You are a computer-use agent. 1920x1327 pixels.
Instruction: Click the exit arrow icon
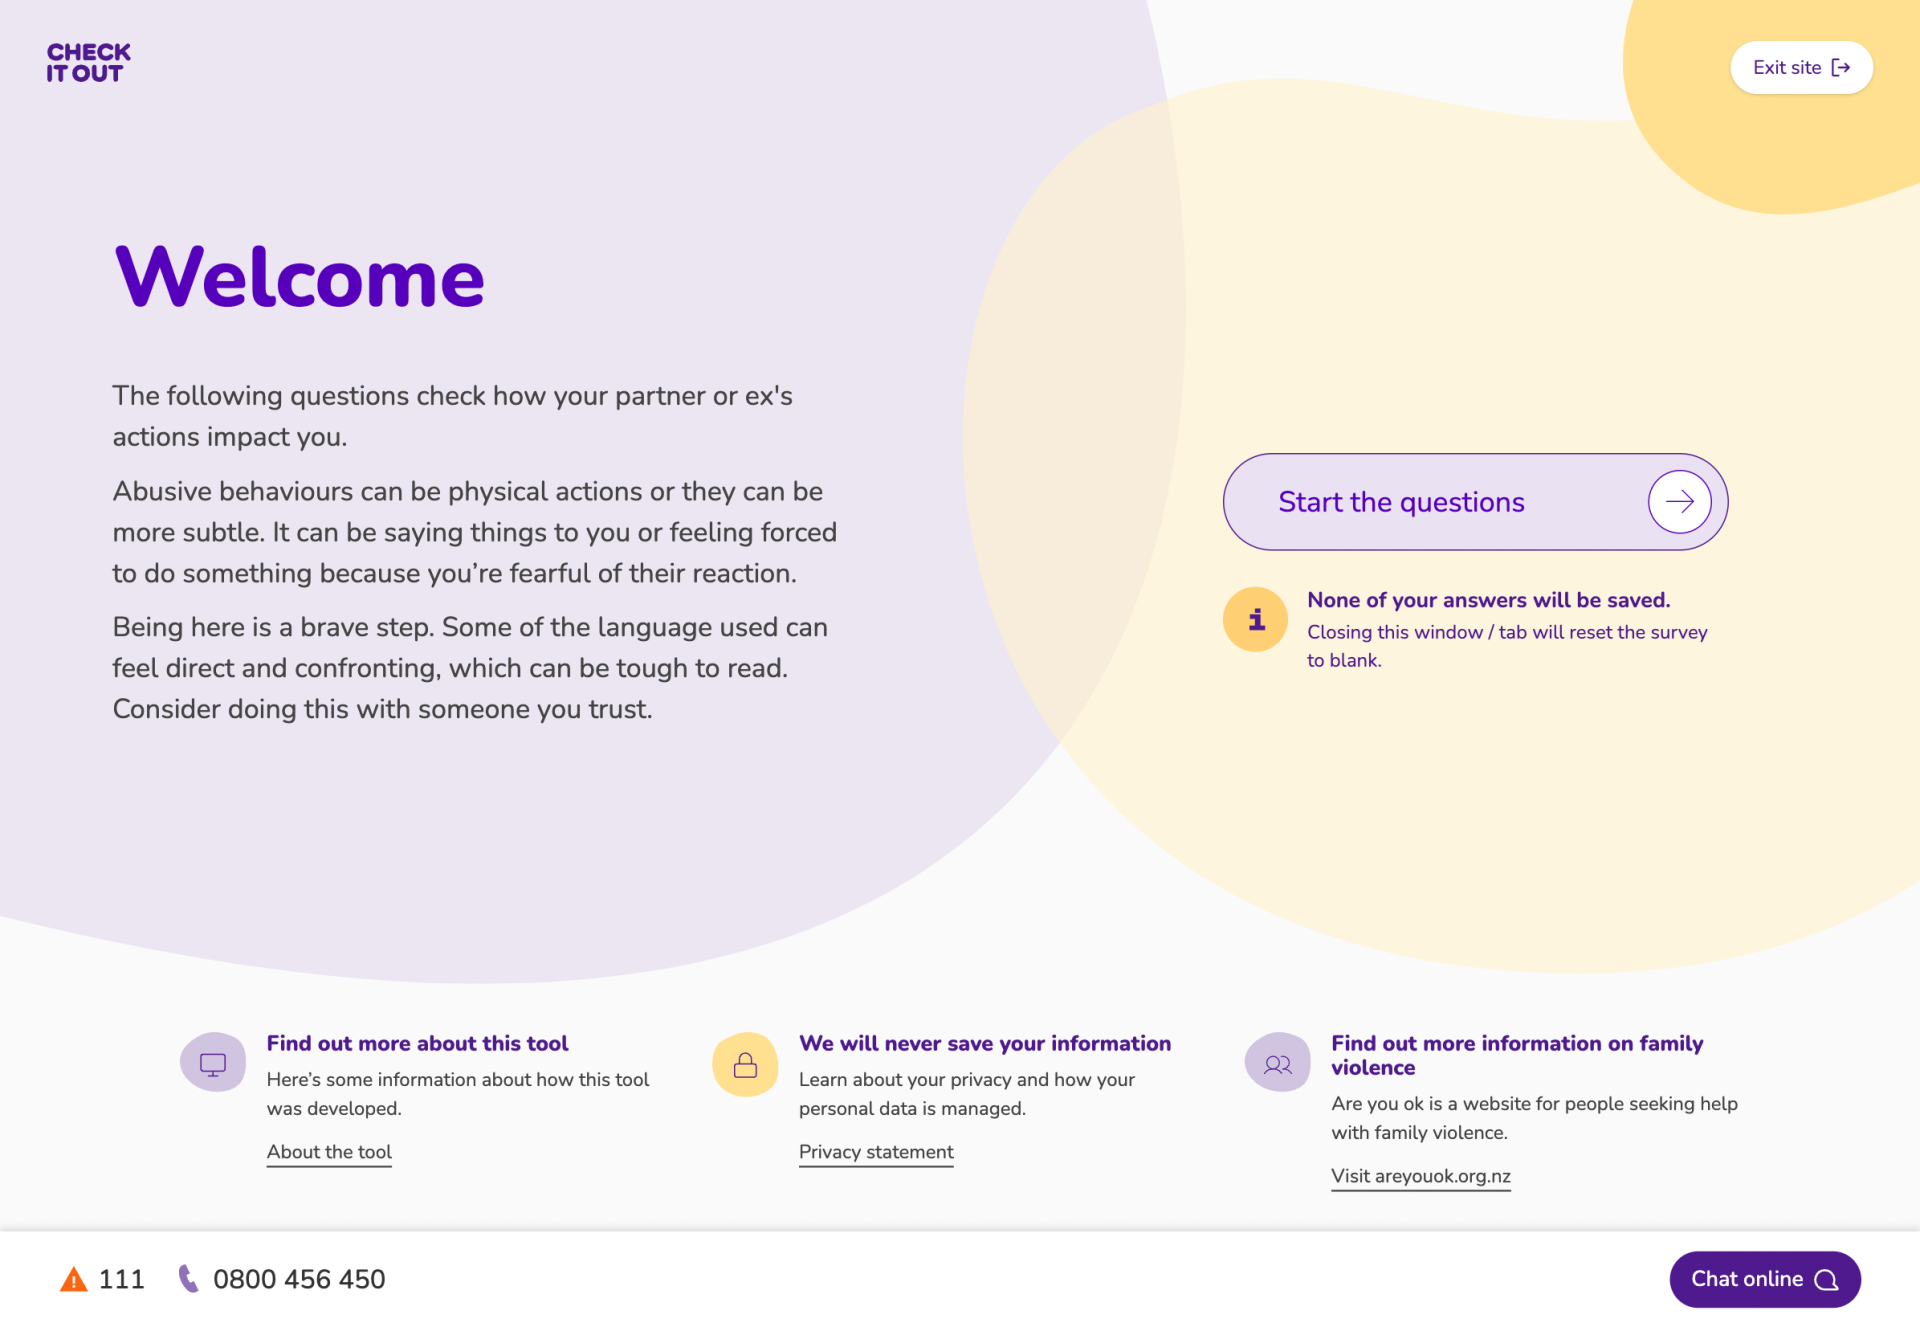[x=1840, y=68]
